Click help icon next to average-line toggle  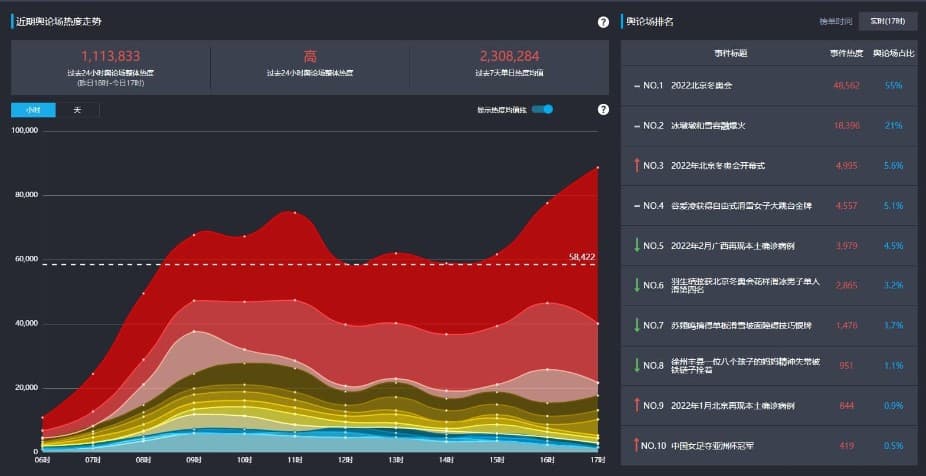(603, 109)
